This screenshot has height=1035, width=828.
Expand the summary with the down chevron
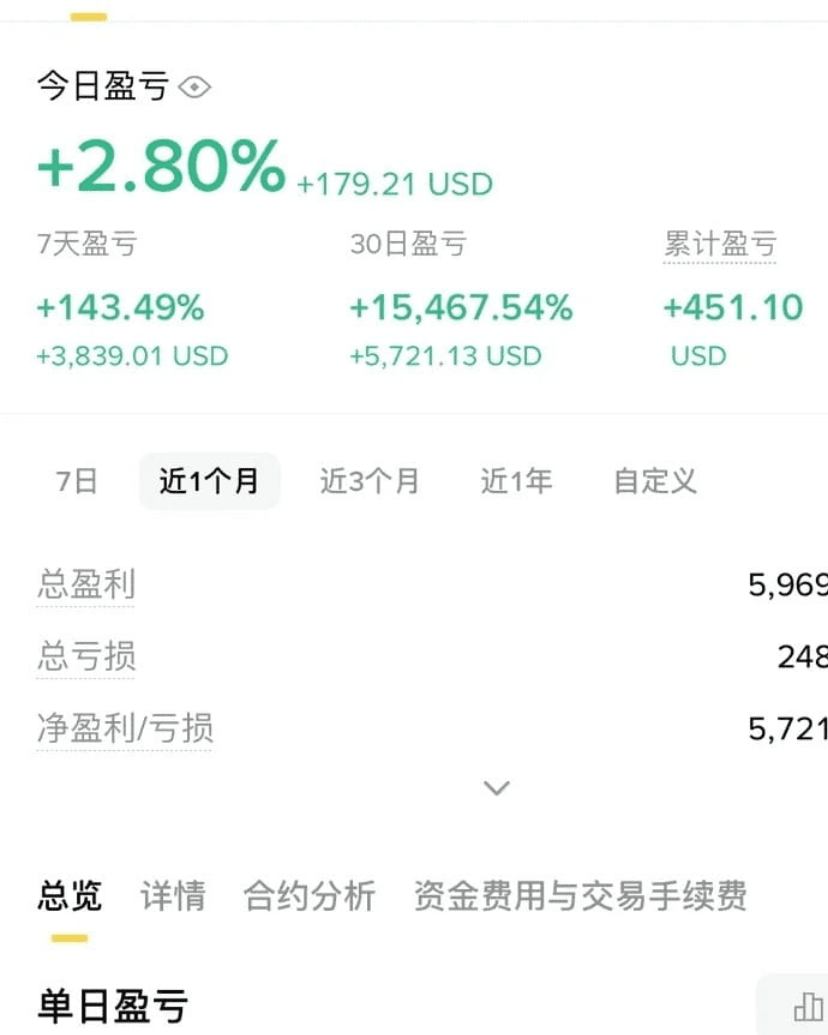(497, 787)
